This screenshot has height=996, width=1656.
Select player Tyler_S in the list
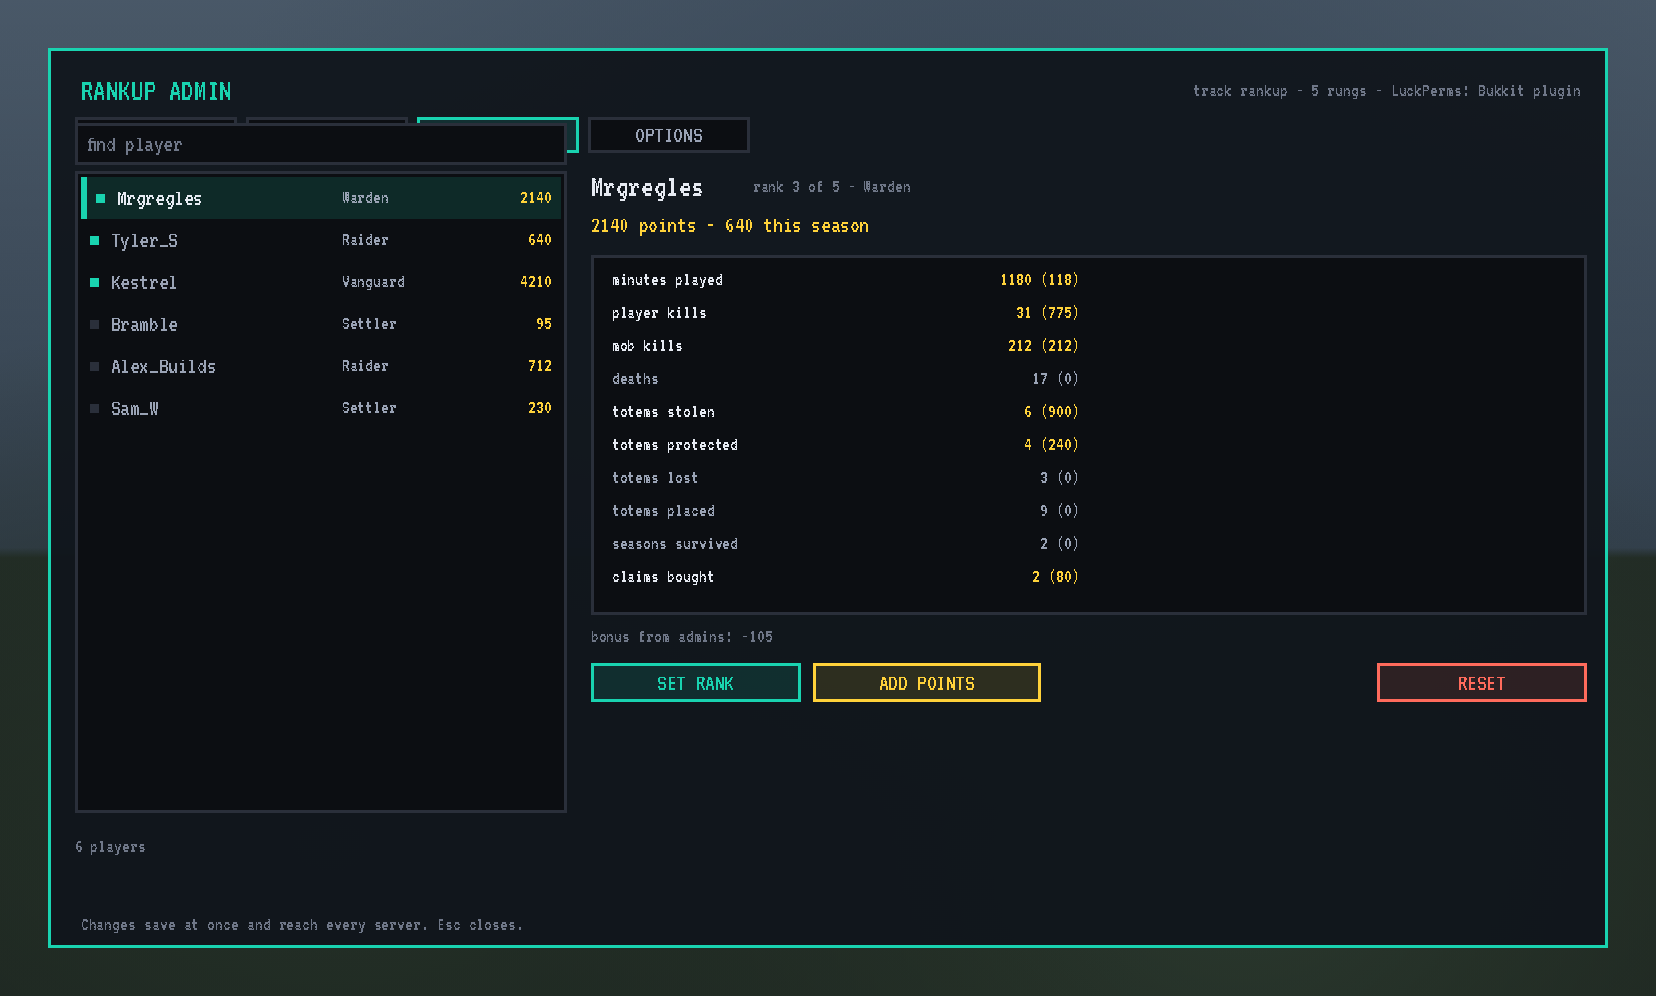point(321,240)
